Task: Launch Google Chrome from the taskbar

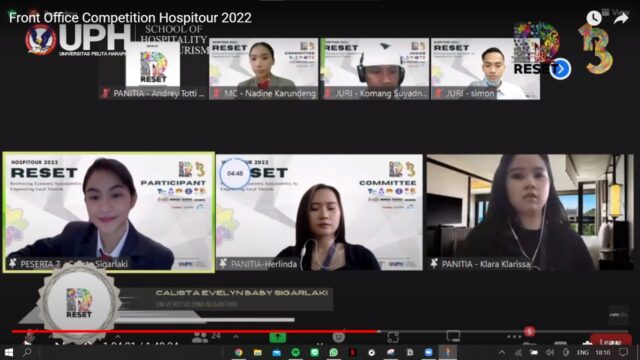Action: pos(239,352)
